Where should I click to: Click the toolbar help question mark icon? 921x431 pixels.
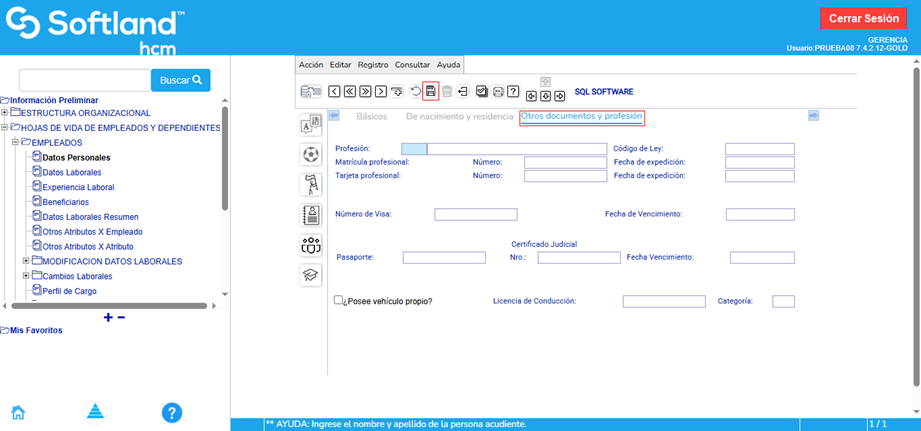(513, 91)
